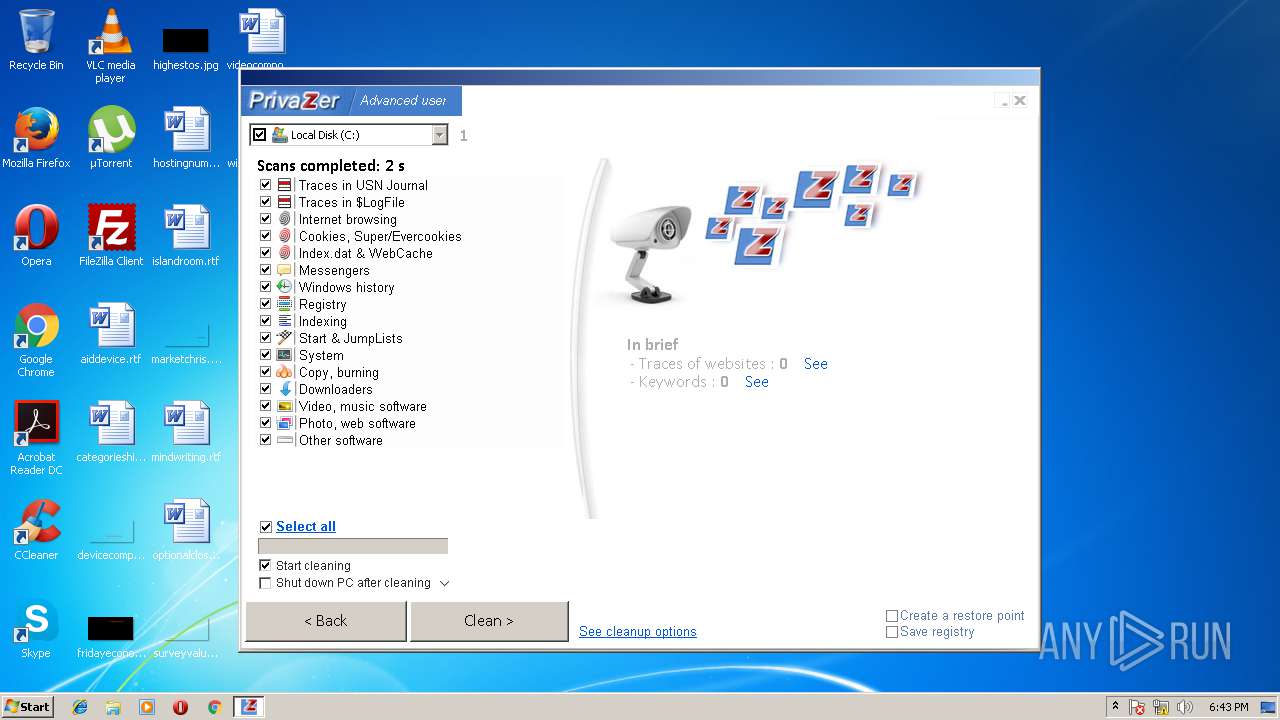Click PrivaZer taskbar button

pyautogui.click(x=249, y=707)
